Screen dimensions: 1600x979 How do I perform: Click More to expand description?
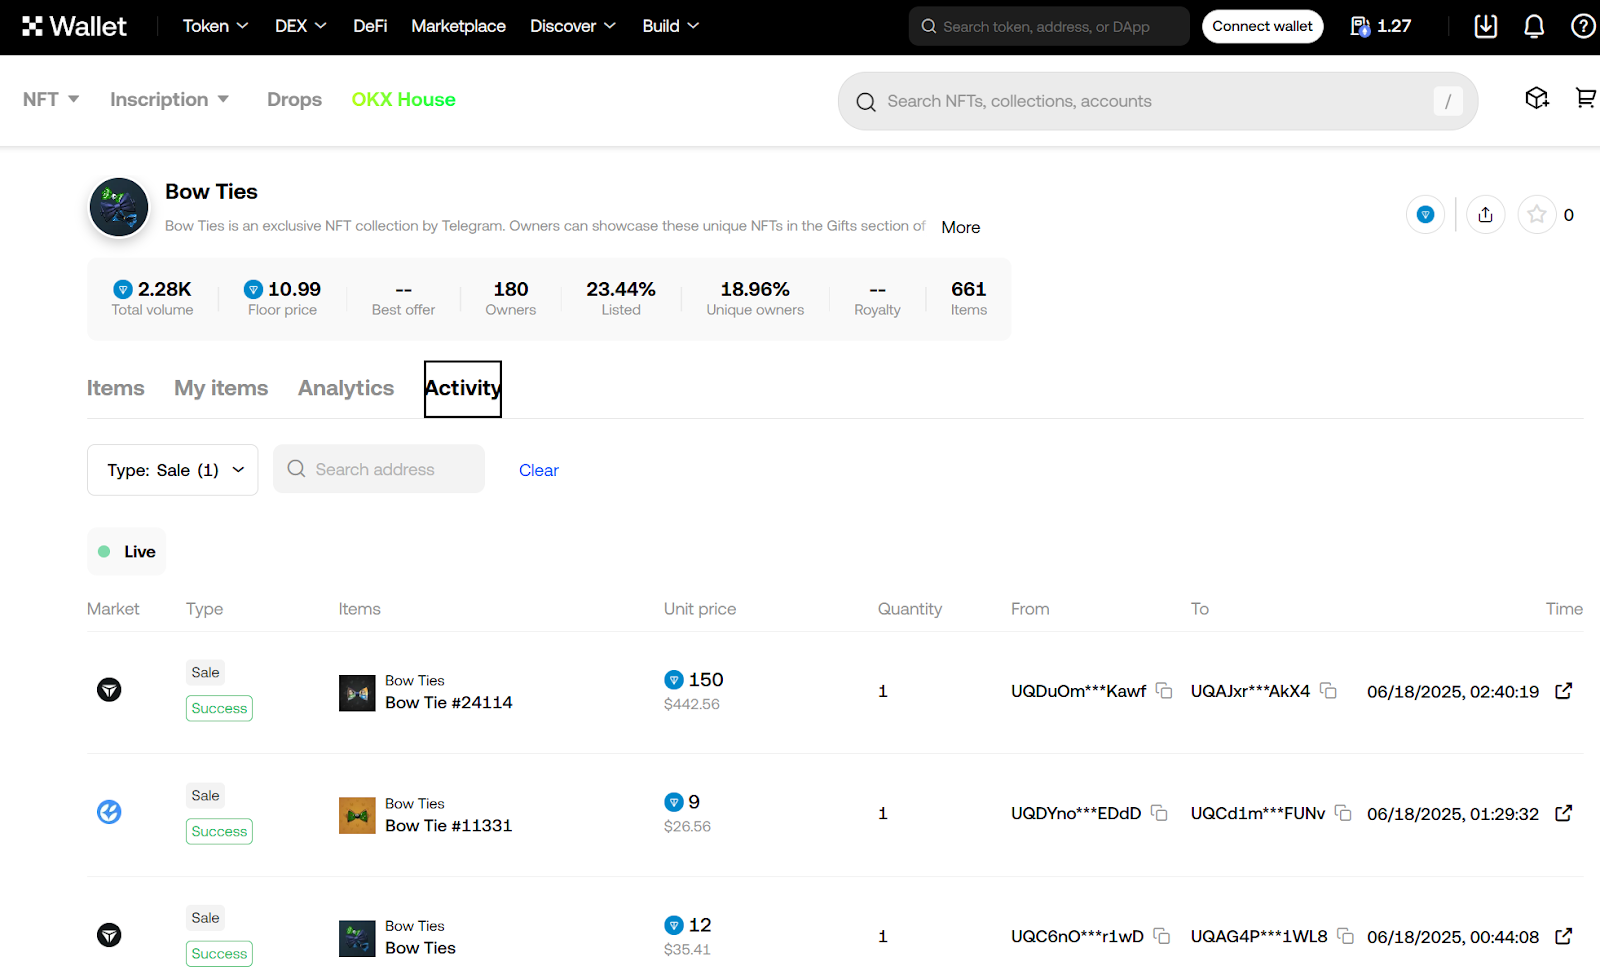pyautogui.click(x=960, y=227)
